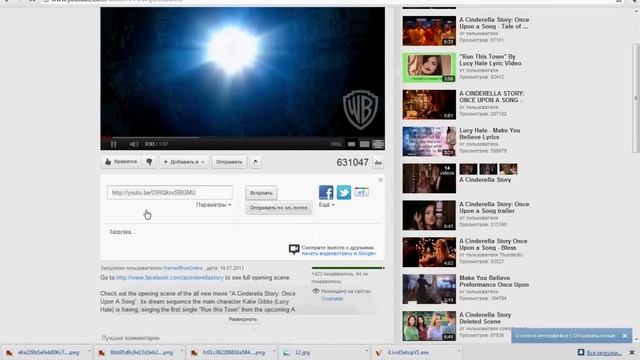Seek along the video progress bar

(242, 138)
